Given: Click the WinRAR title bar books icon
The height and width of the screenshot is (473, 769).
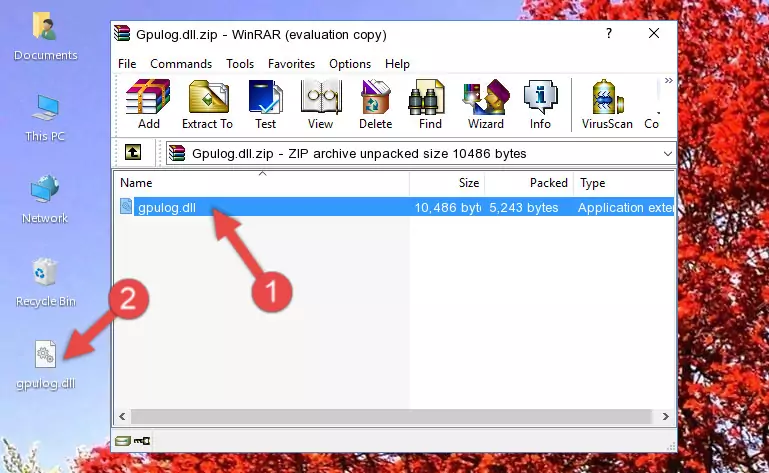Looking at the screenshot, I should (x=122, y=33).
